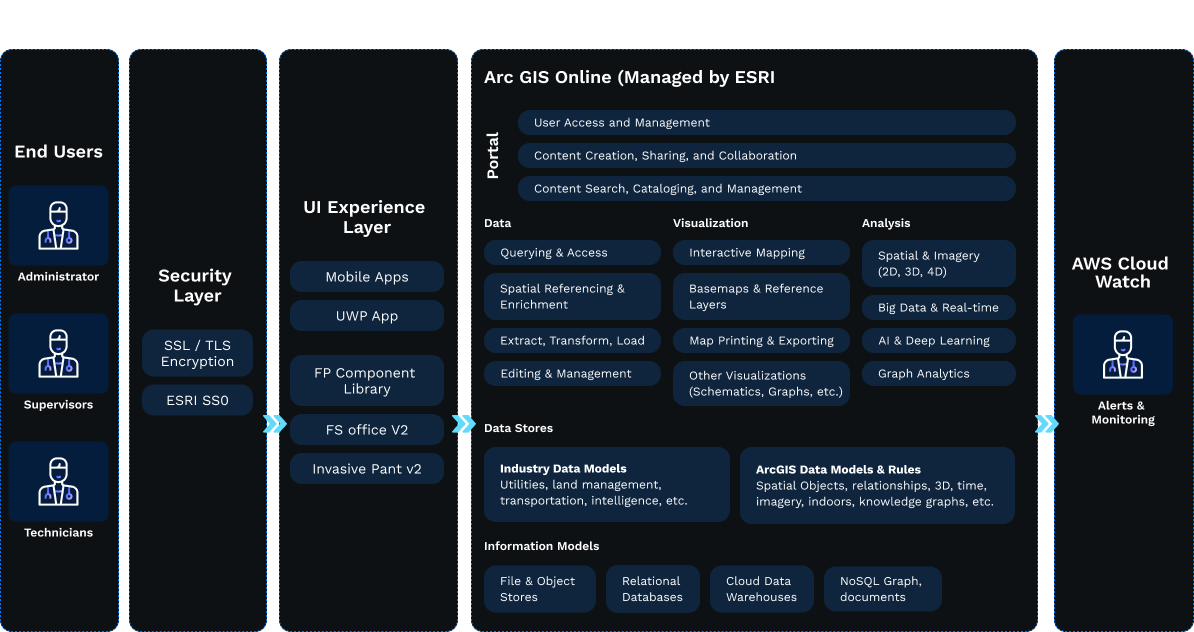Select Relational Databases information model
Screen dimensions: 1194x632
pyautogui.click(x=652, y=589)
